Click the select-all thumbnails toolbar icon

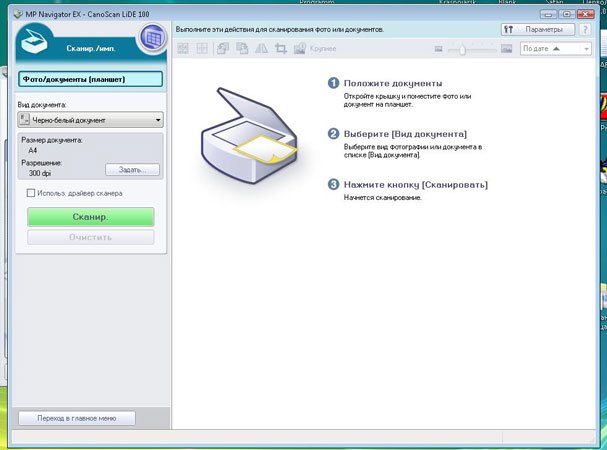[183, 49]
